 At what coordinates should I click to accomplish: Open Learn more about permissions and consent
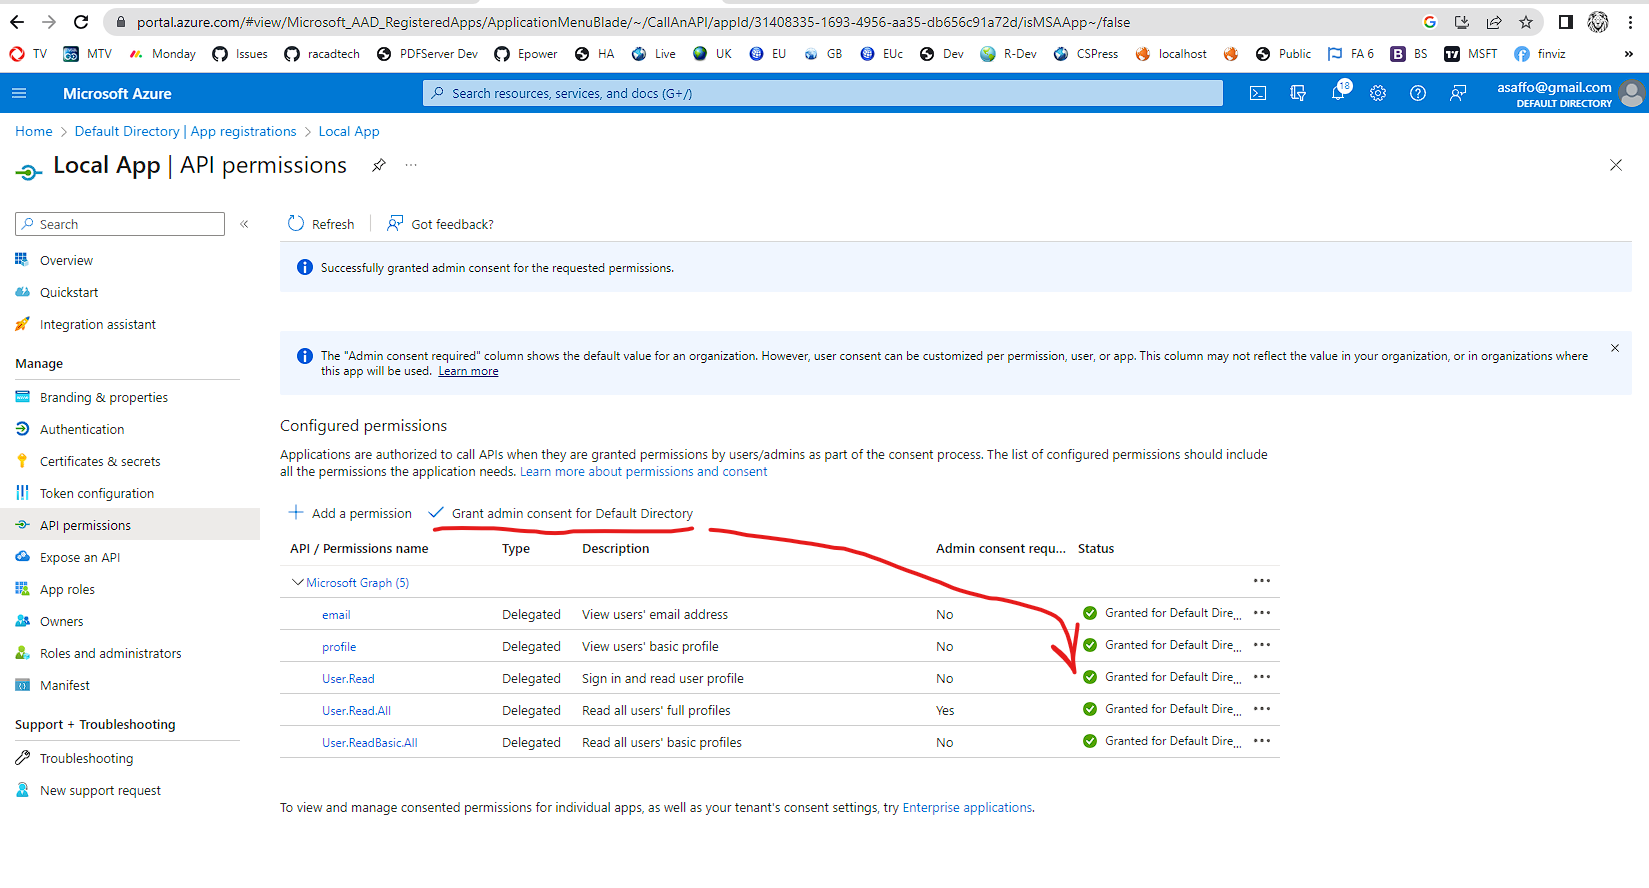click(644, 471)
